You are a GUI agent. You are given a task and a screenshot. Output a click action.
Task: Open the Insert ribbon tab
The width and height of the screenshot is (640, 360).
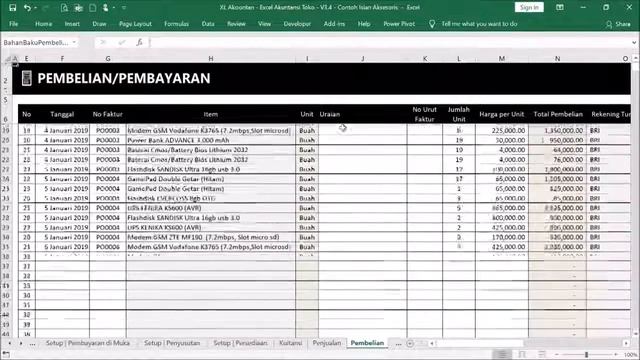(72, 24)
